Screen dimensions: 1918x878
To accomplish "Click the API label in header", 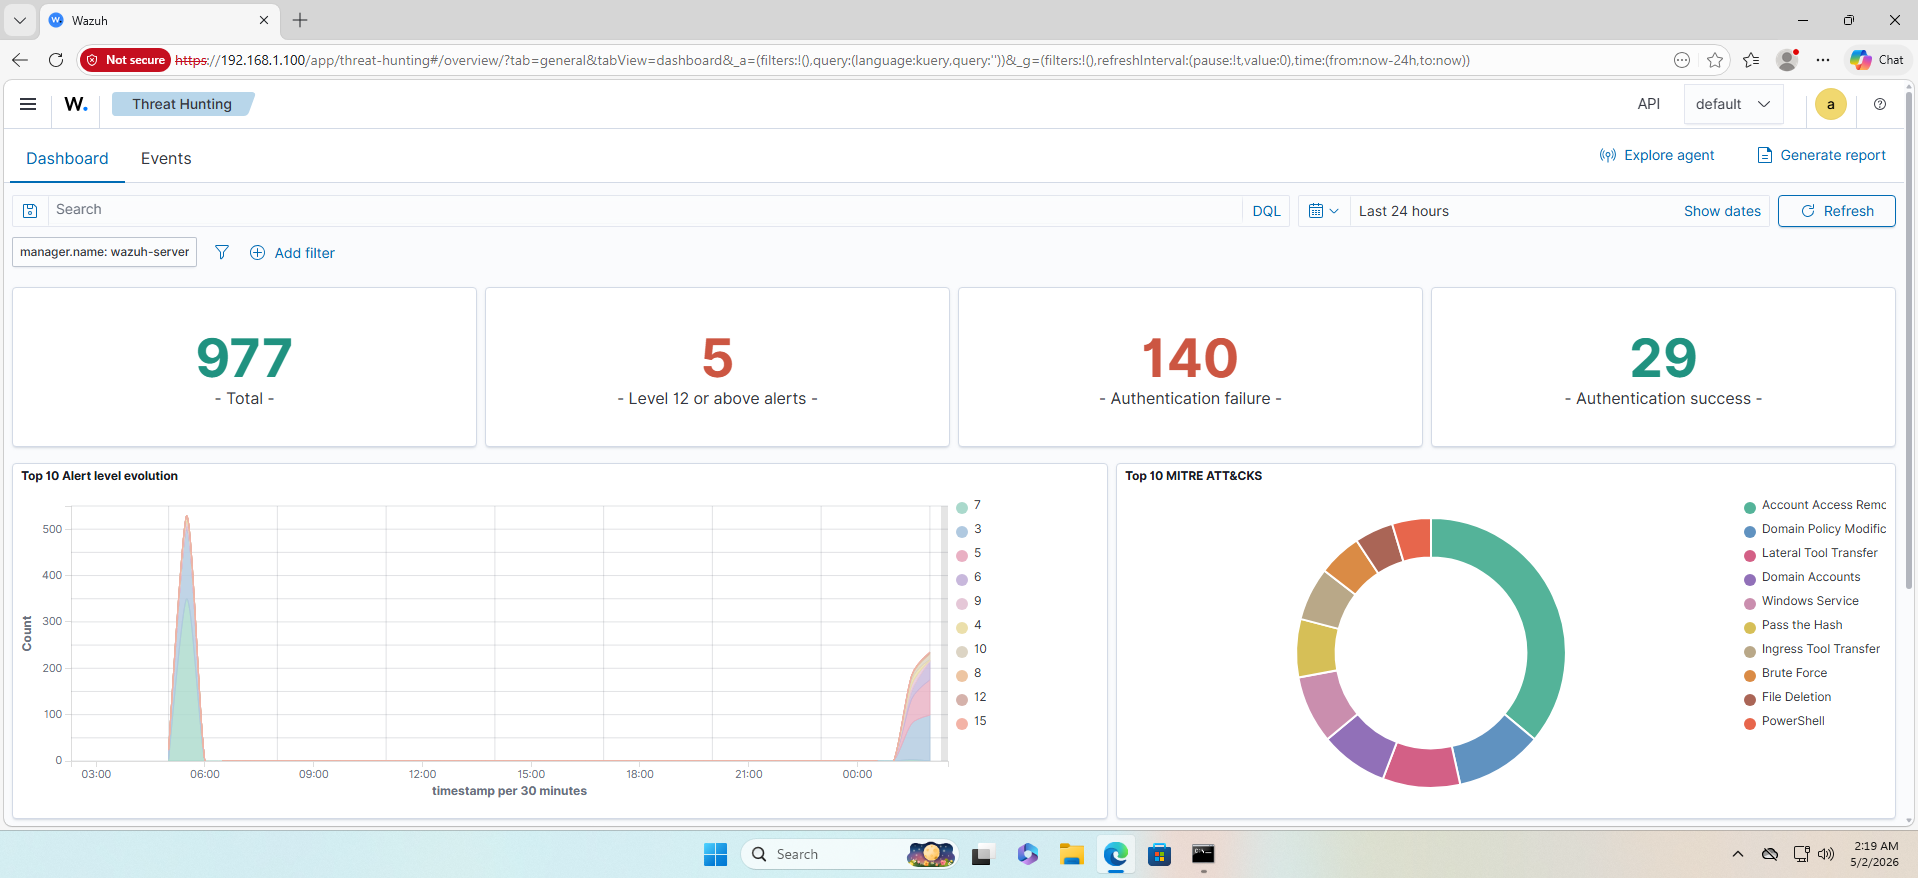I will [1649, 104].
